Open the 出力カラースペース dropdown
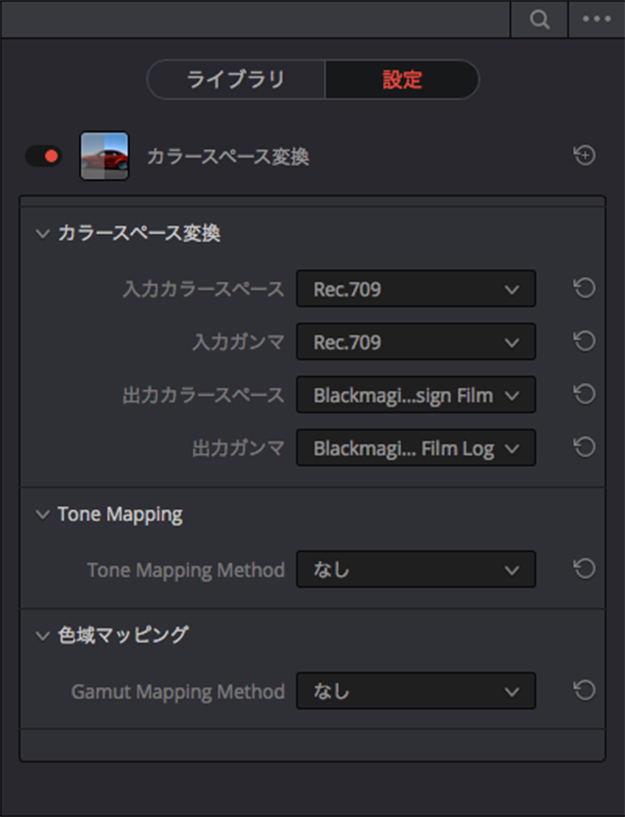625x817 pixels. (x=415, y=395)
